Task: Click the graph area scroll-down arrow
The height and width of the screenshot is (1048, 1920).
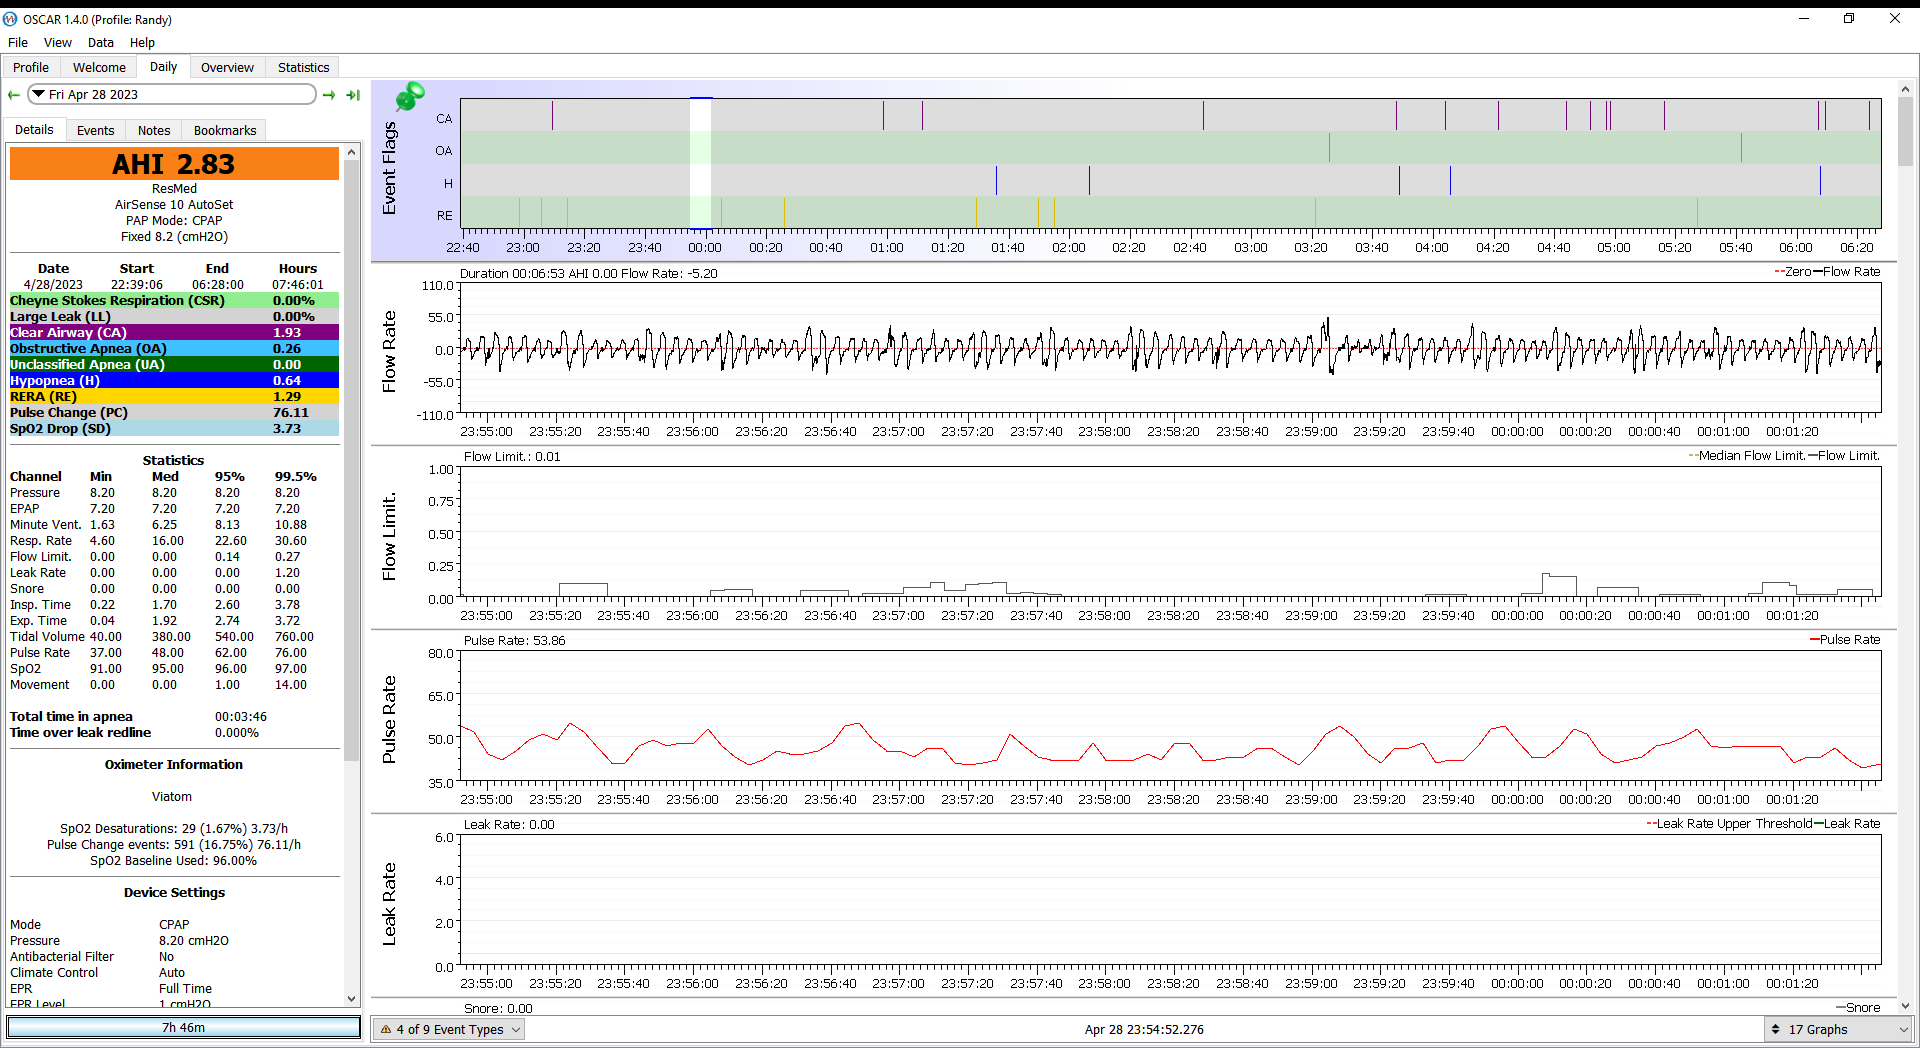Action: pos(1905,1006)
